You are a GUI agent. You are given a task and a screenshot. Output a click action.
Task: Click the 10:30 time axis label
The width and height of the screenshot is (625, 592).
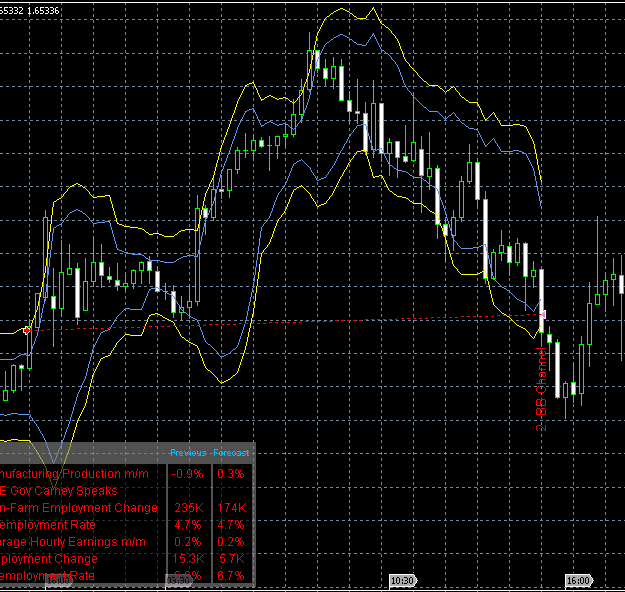(x=403, y=580)
